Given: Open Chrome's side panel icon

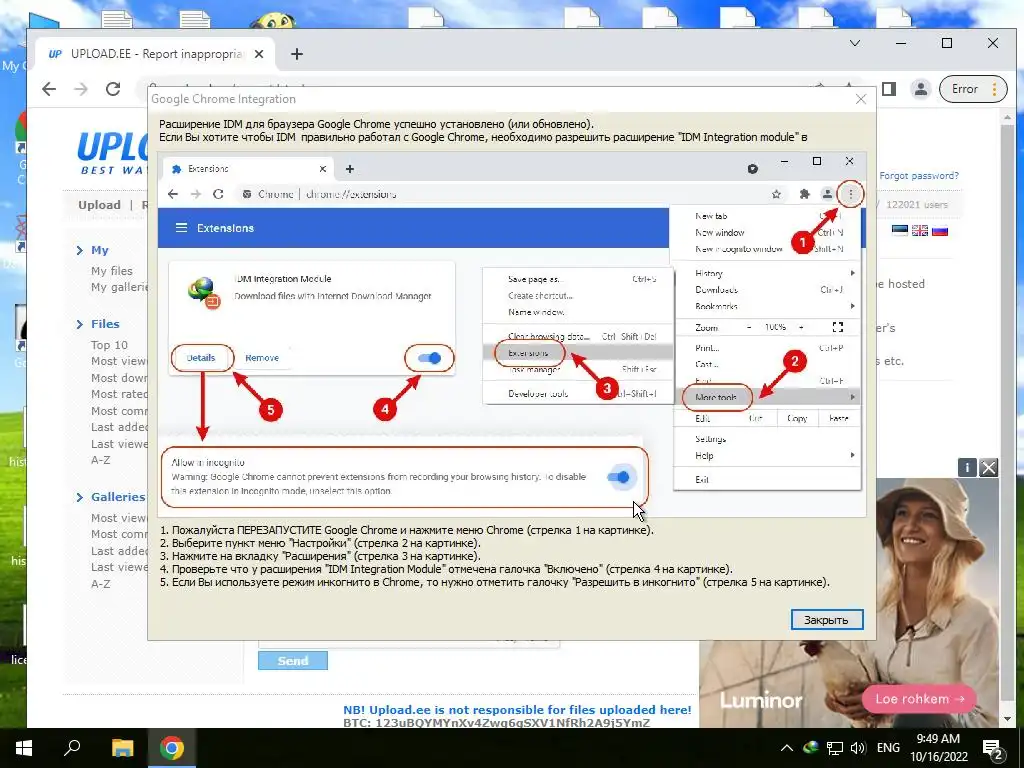Looking at the screenshot, I should (888, 89).
